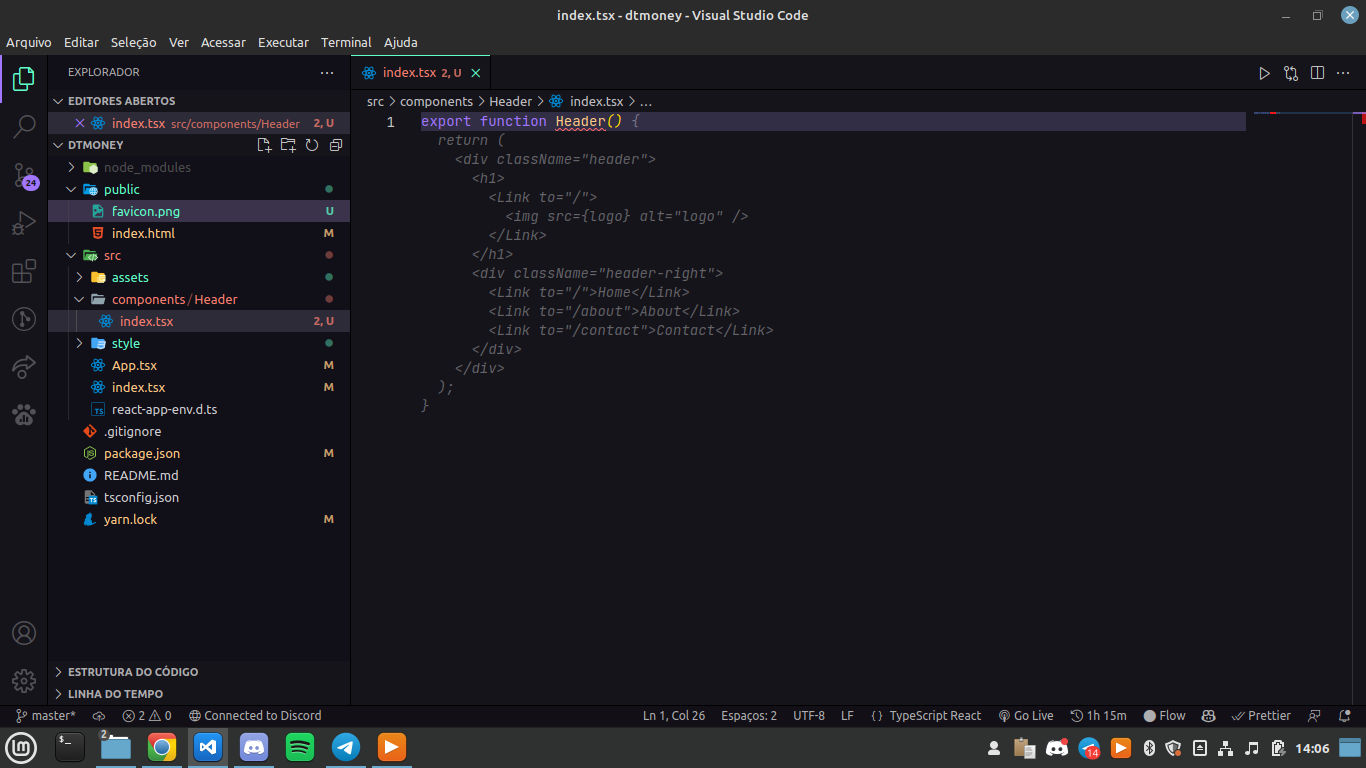Open the Git Graph icon in activity bar
This screenshot has height=768, width=1366.
click(24, 319)
